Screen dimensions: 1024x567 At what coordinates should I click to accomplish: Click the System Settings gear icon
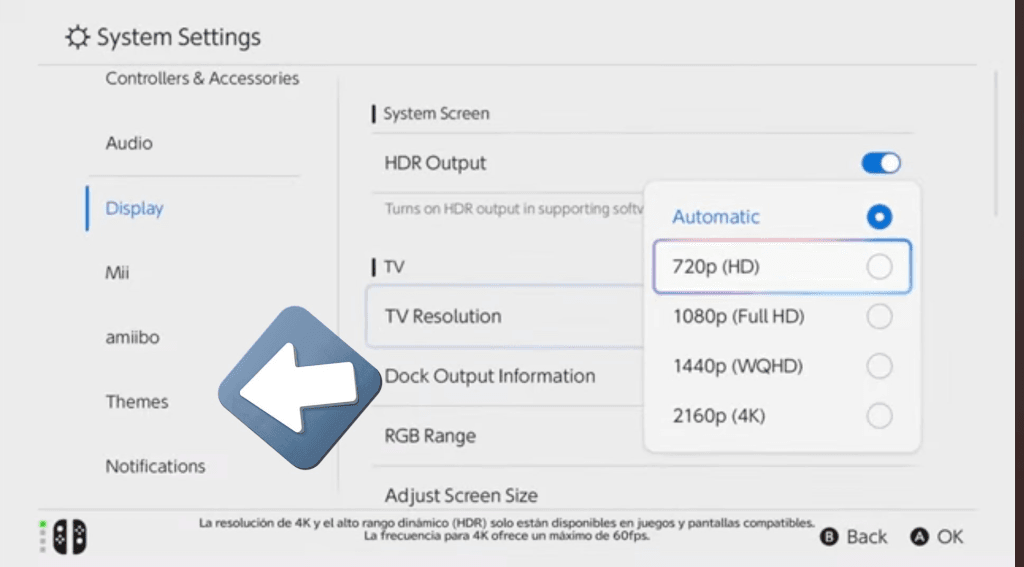[77, 38]
